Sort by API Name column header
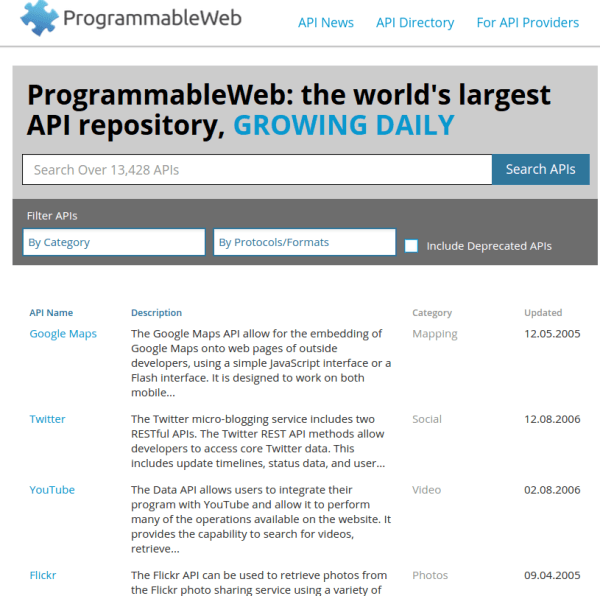The width and height of the screenshot is (600, 596). pyautogui.click(x=51, y=313)
